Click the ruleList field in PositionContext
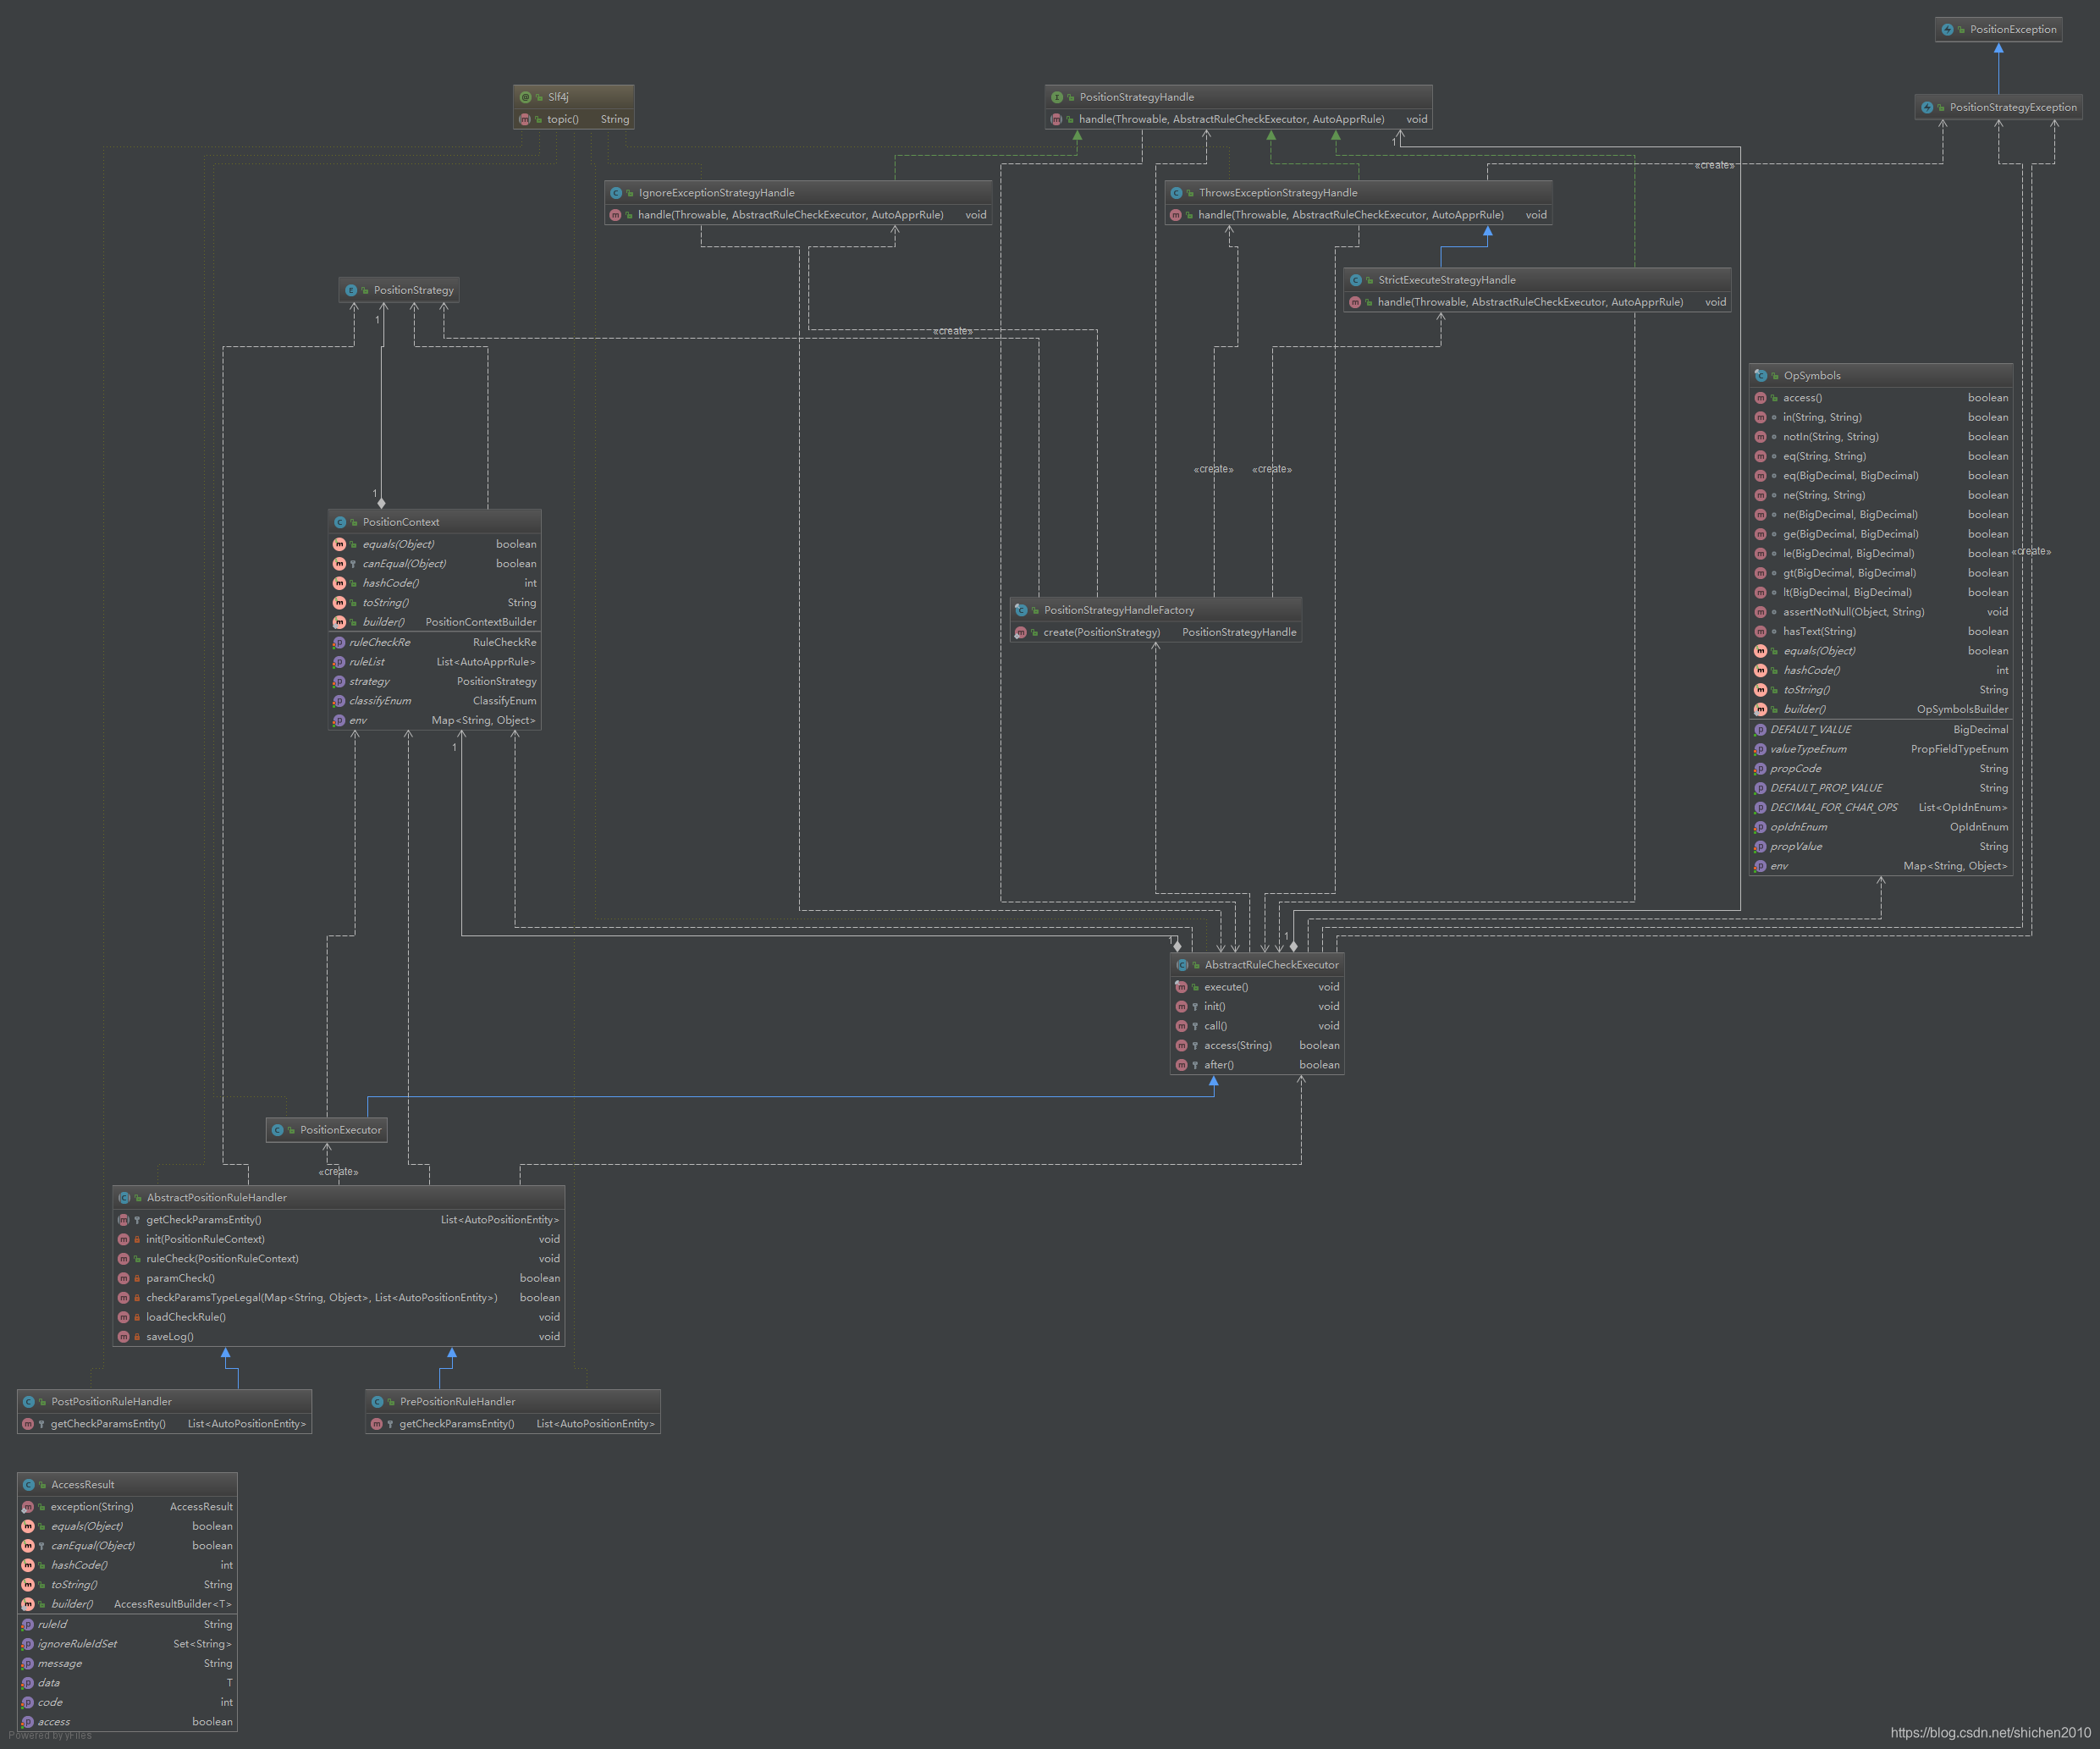 (367, 662)
